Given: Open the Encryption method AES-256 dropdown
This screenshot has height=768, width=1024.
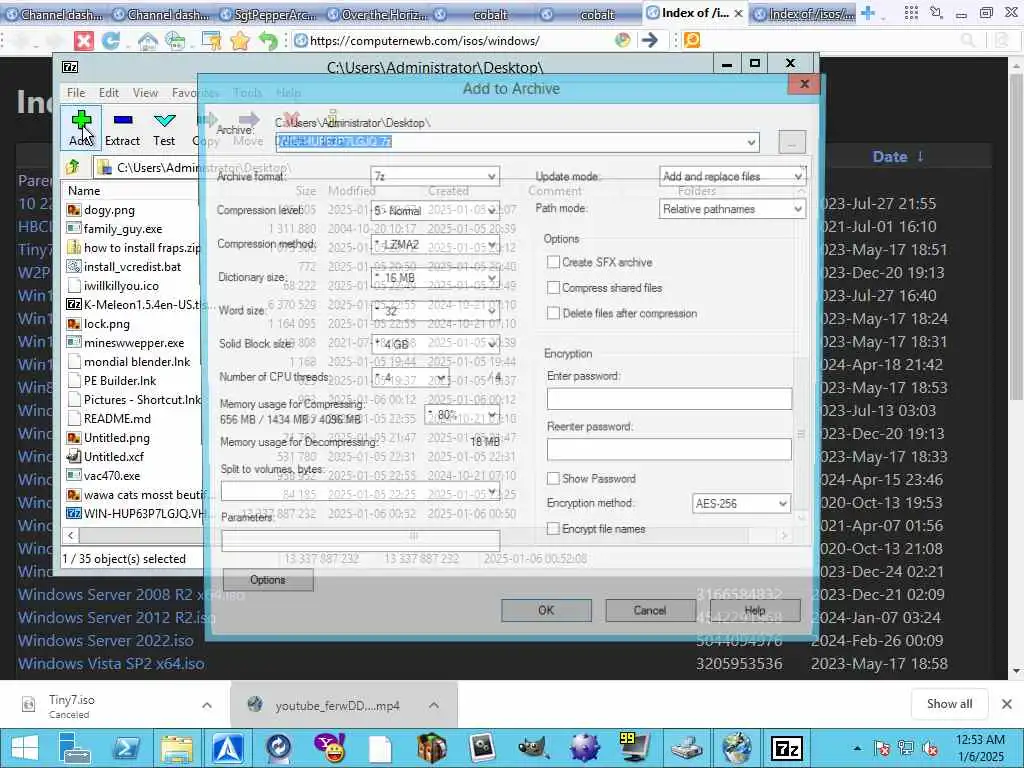Looking at the screenshot, I should (x=741, y=504).
